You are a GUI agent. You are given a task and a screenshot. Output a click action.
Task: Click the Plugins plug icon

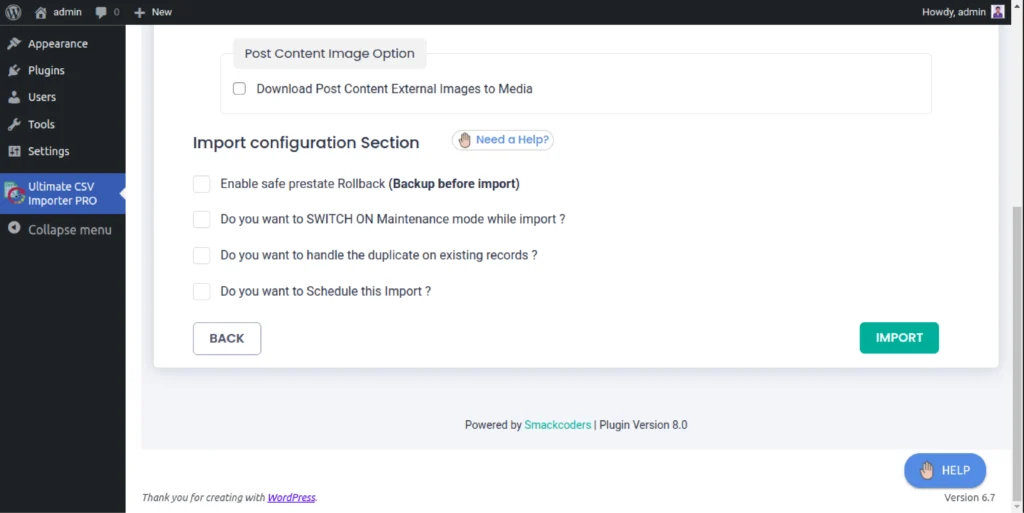14,71
